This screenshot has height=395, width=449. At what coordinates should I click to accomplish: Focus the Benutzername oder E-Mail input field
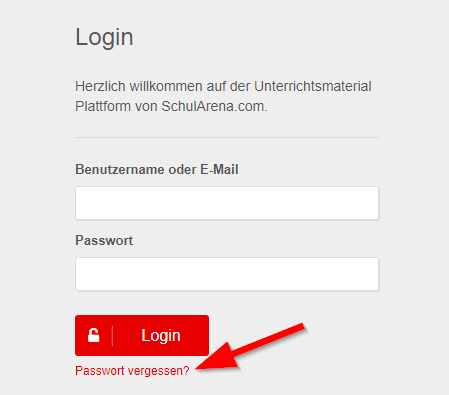pyautogui.click(x=227, y=203)
